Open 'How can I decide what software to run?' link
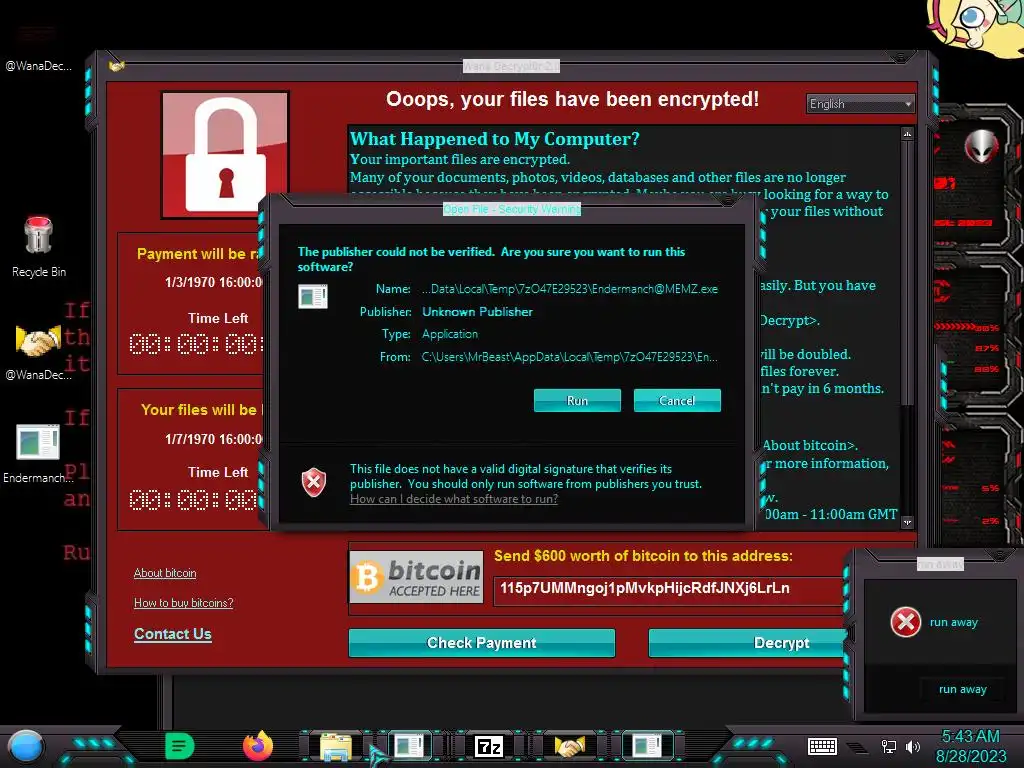Image resolution: width=1024 pixels, height=768 pixels. [x=454, y=499]
